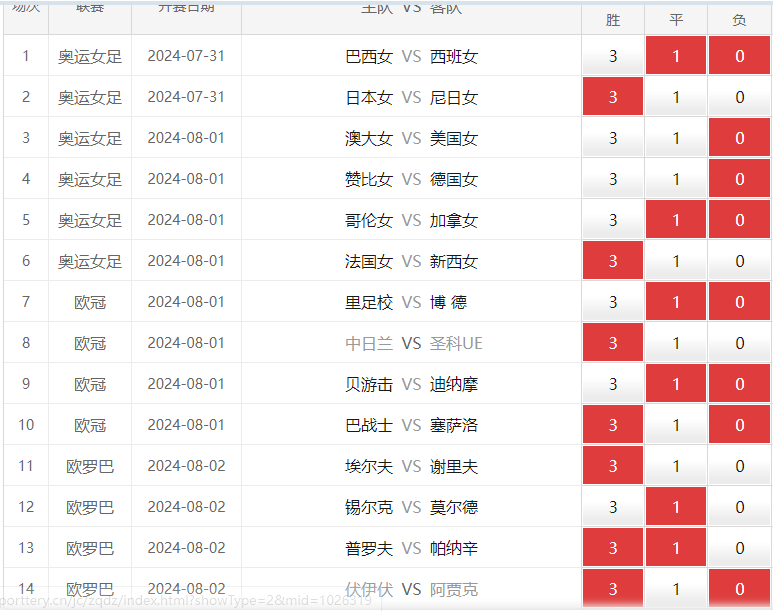The image size is (773, 612).
Task: Deselect win option 3 for 日本女 VS 尼日女
Action: [613, 97]
